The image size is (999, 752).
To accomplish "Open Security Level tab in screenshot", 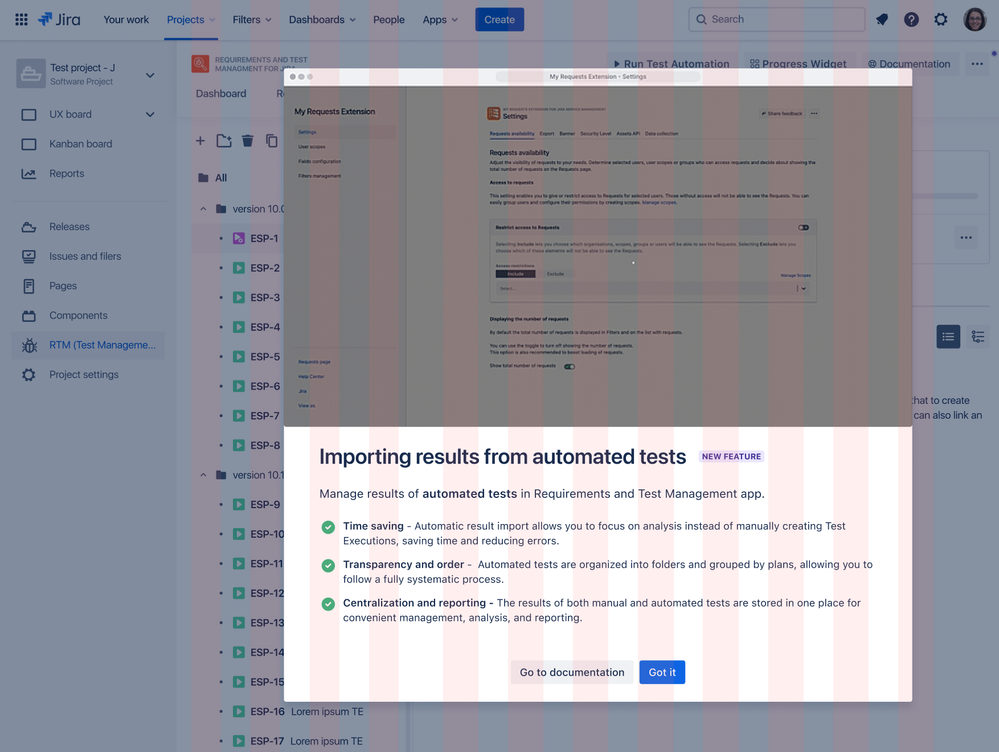I will click(x=595, y=134).
